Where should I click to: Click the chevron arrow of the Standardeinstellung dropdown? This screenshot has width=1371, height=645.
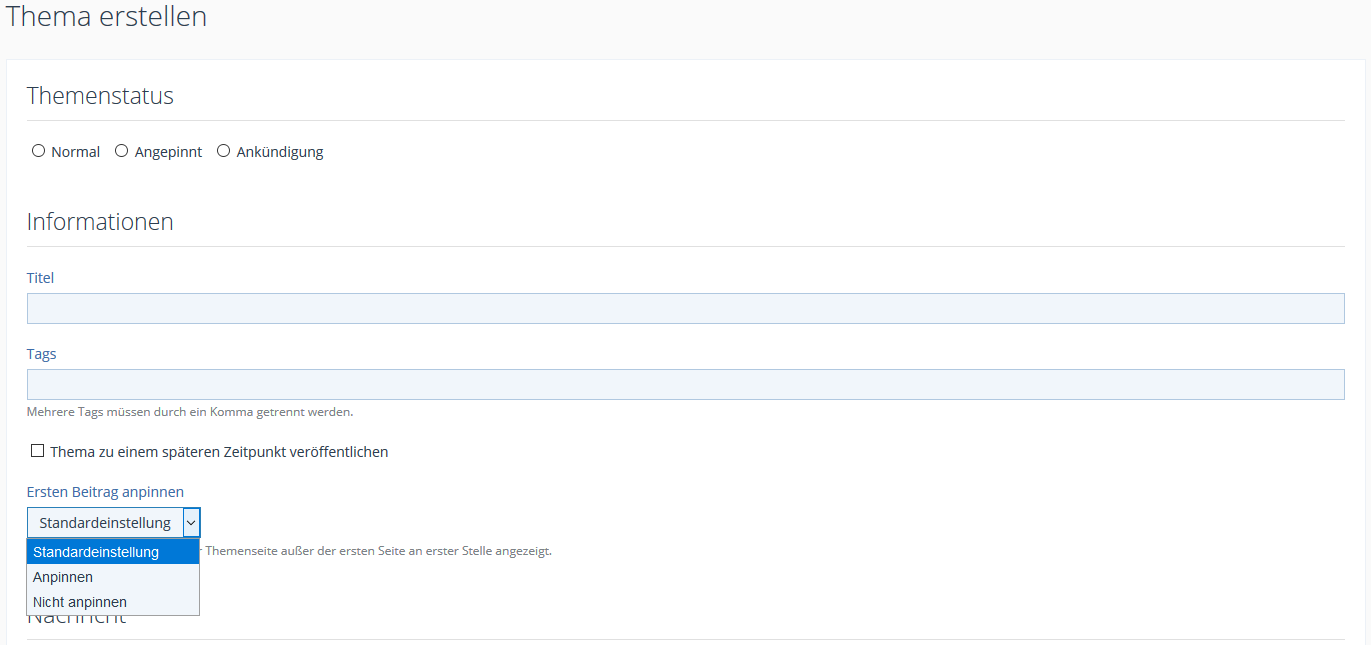(191, 523)
